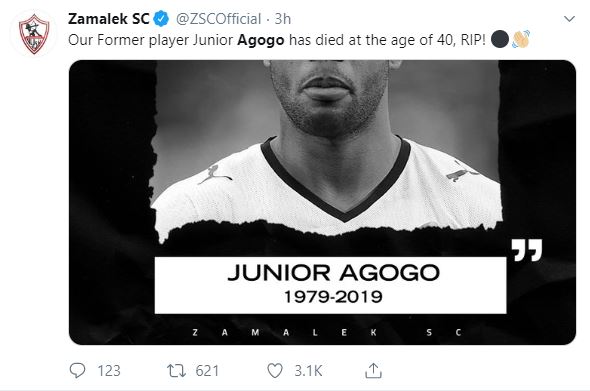Like the tweet with the heart icon

(275, 371)
